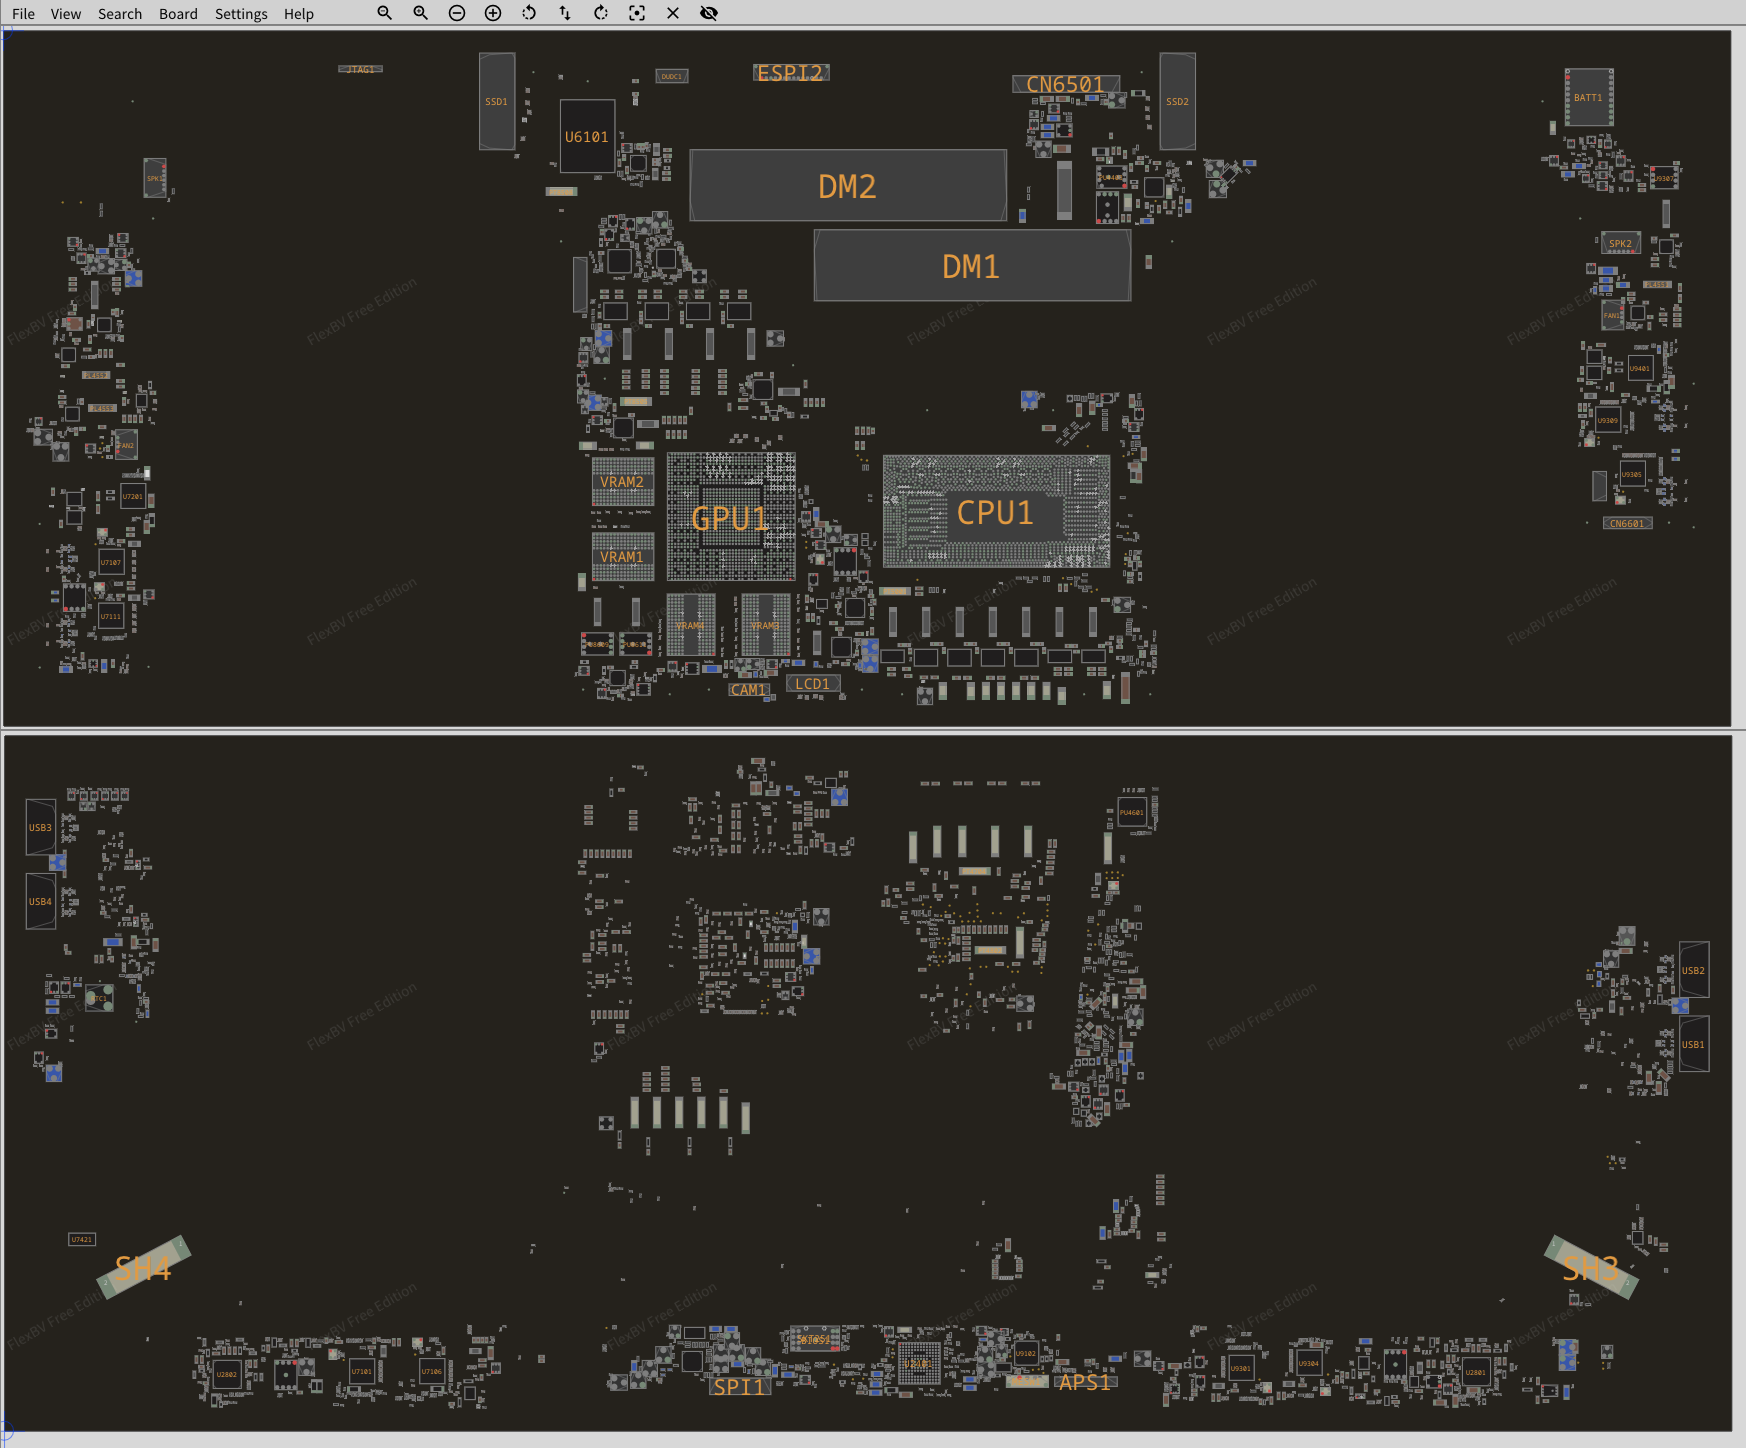Rotate board clockwise
The width and height of the screenshot is (1746, 1448).
601,13
